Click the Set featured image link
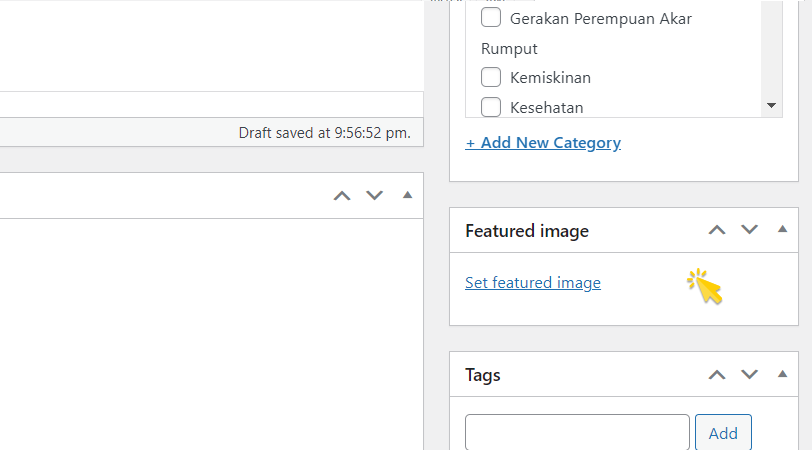The width and height of the screenshot is (812, 450). point(533,283)
